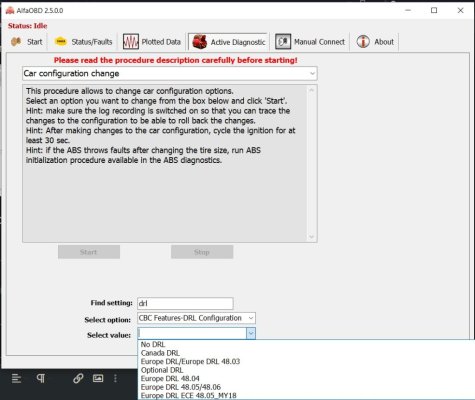
Task: Click the About info icon
Action: [363, 42]
